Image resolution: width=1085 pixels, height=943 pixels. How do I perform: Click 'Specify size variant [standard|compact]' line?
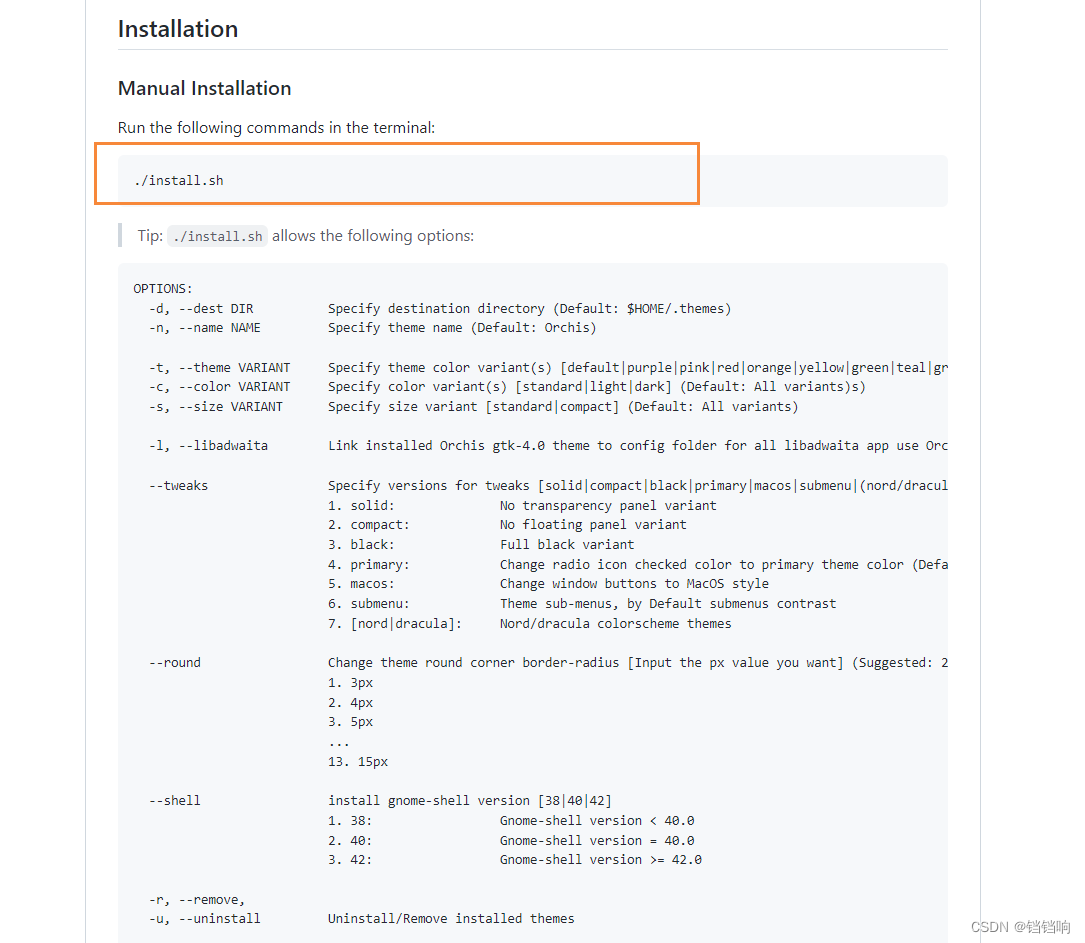pyautogui.click(x=563, y=407)
